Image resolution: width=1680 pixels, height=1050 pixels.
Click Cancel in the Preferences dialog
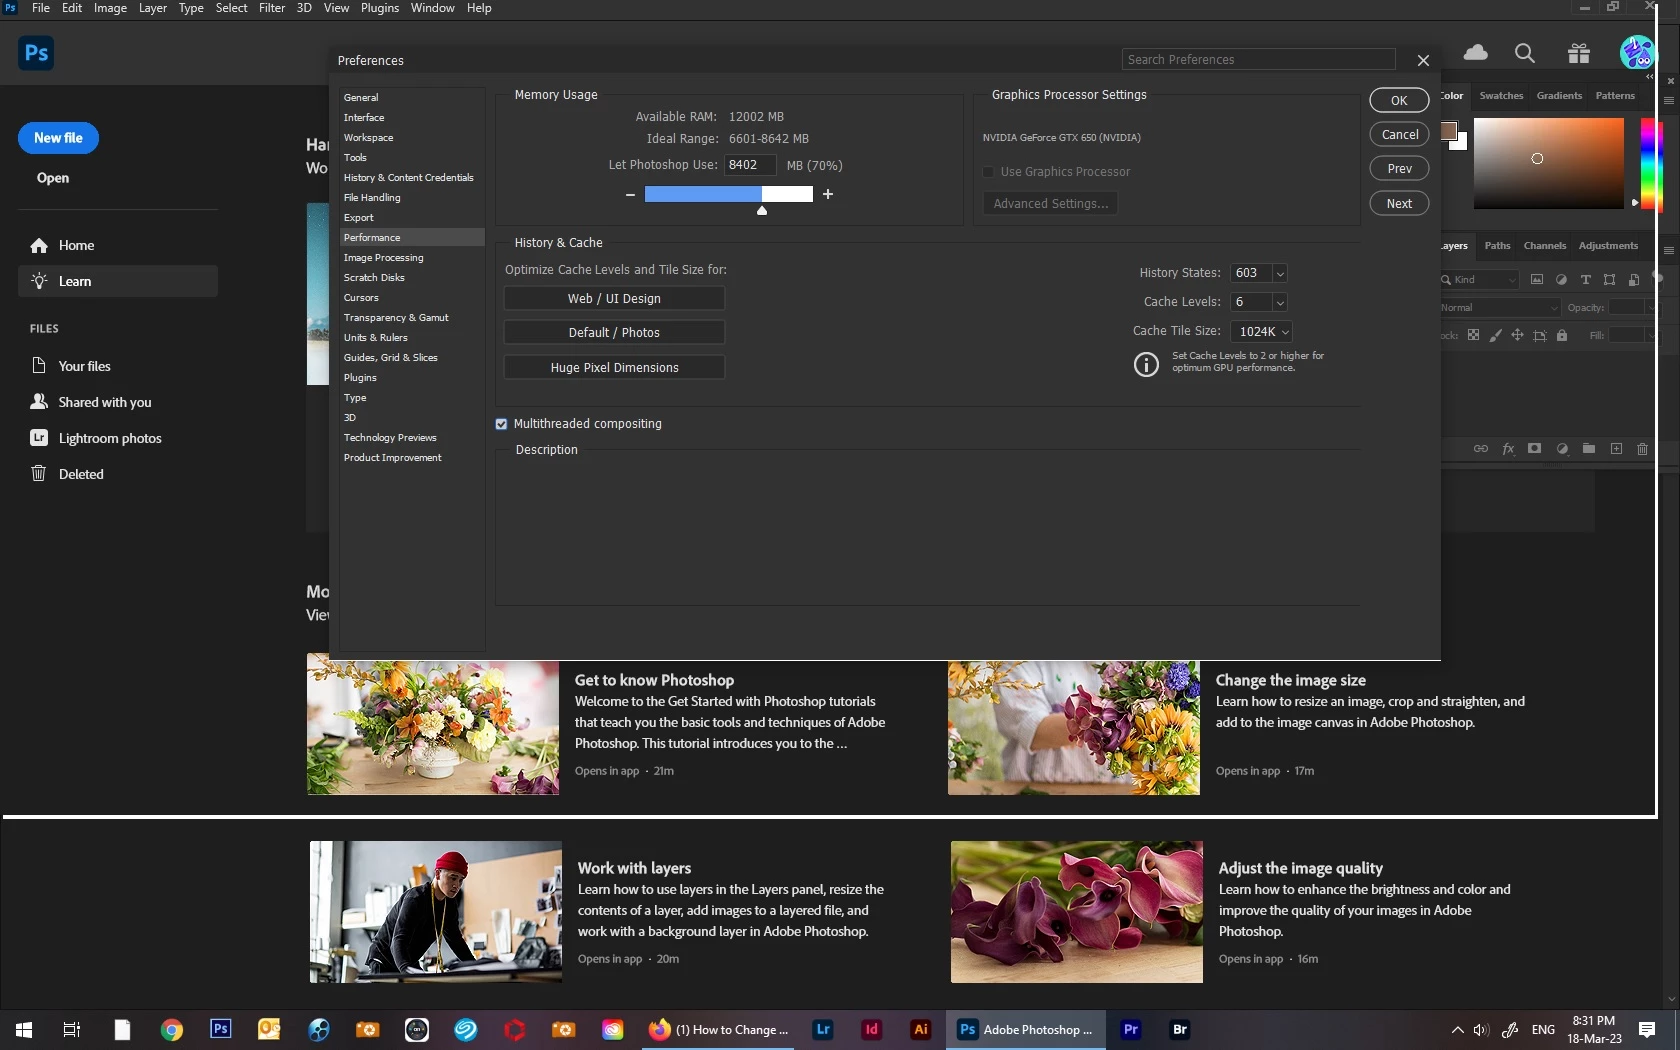(x=1399, y=134)
